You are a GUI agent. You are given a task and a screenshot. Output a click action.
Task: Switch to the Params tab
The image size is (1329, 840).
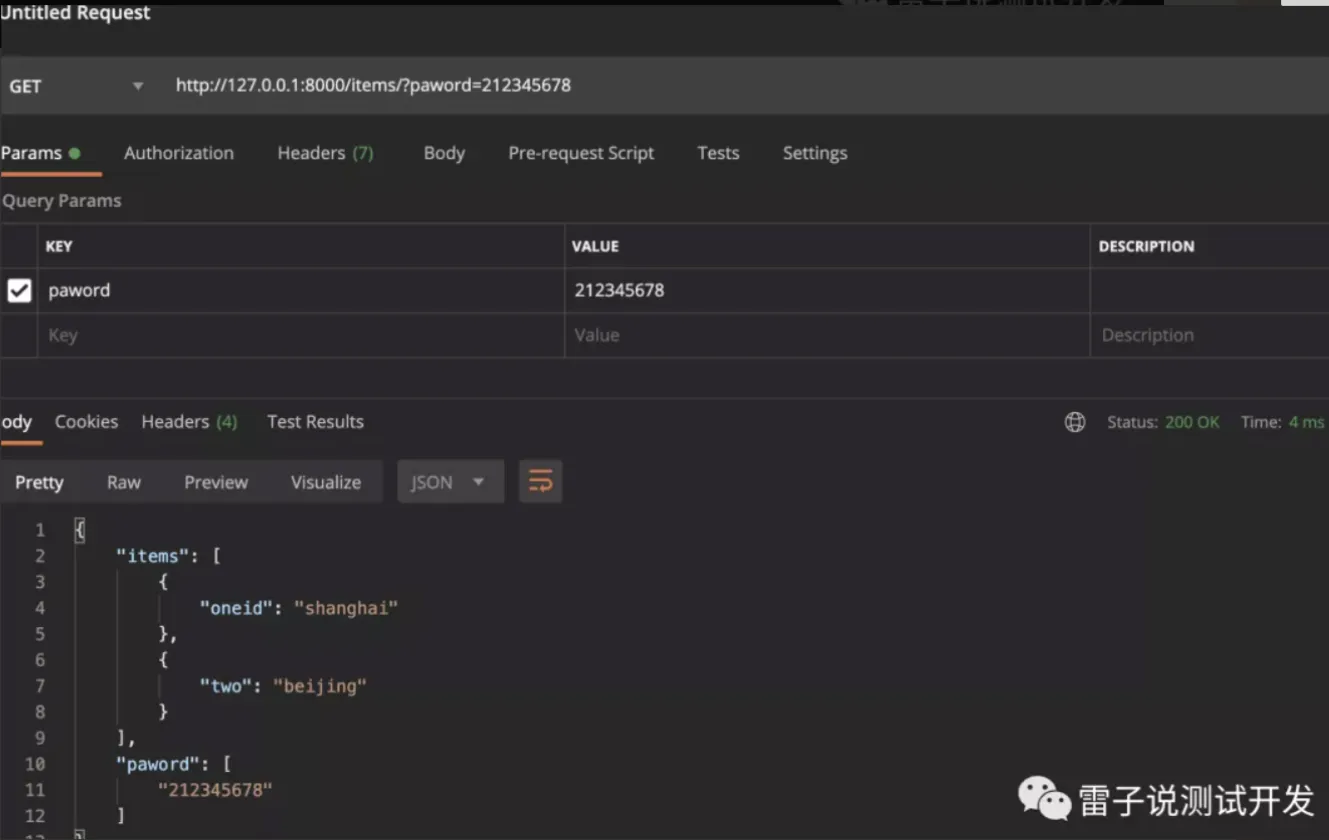coord(40,153)
